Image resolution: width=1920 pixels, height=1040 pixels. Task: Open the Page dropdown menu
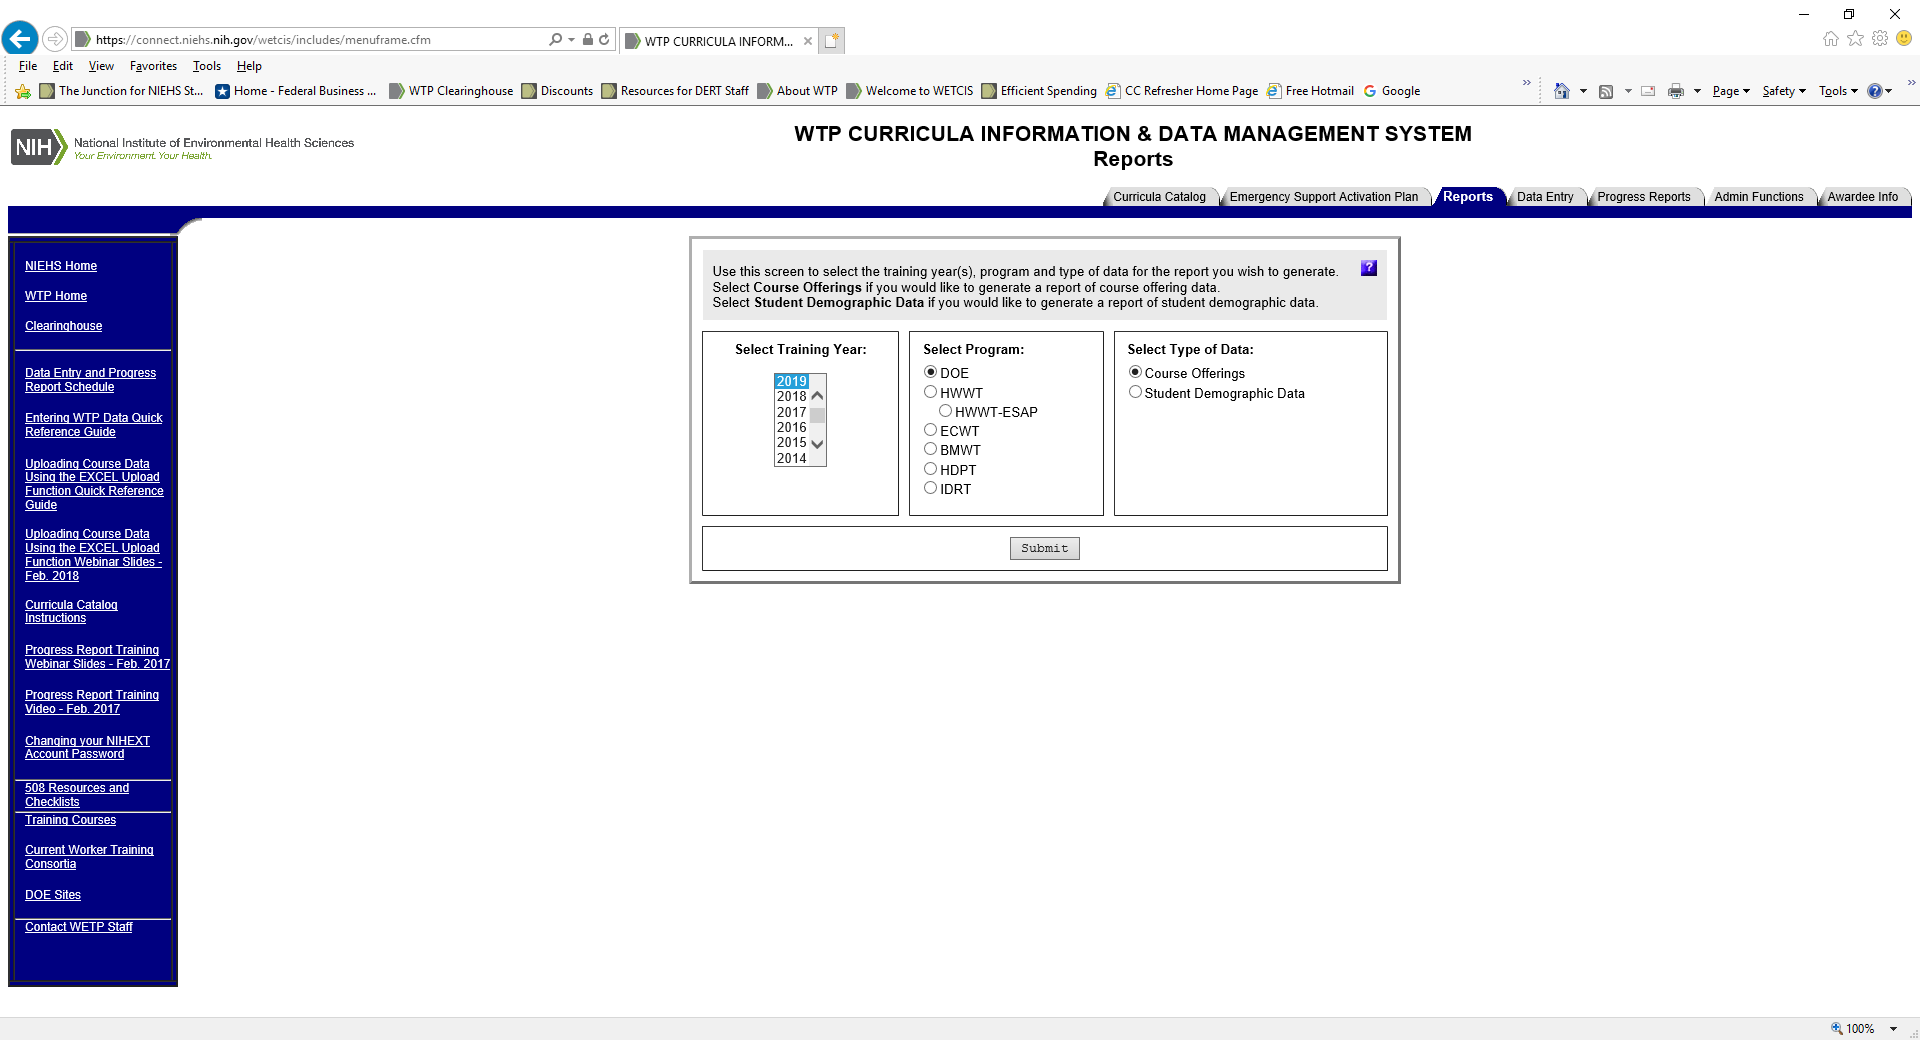pyautogui.click(x=1731, y=91)
